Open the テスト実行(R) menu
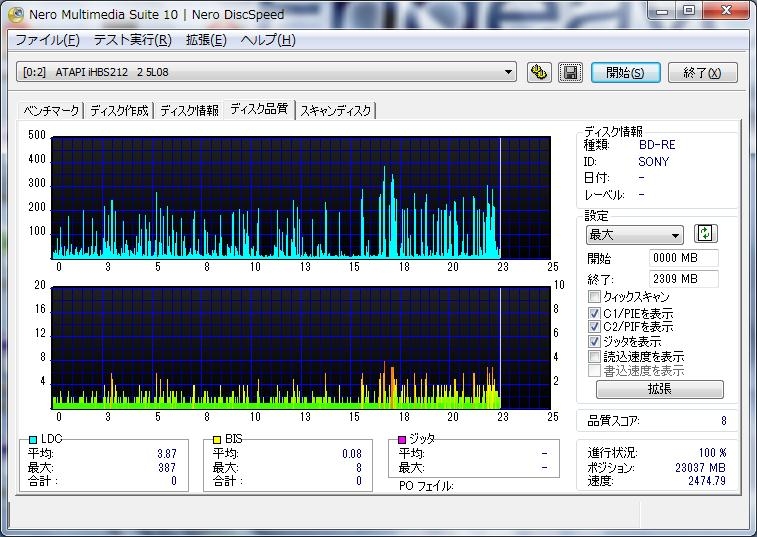This screenshot has height=537, width=757. (x=133, y=40)
